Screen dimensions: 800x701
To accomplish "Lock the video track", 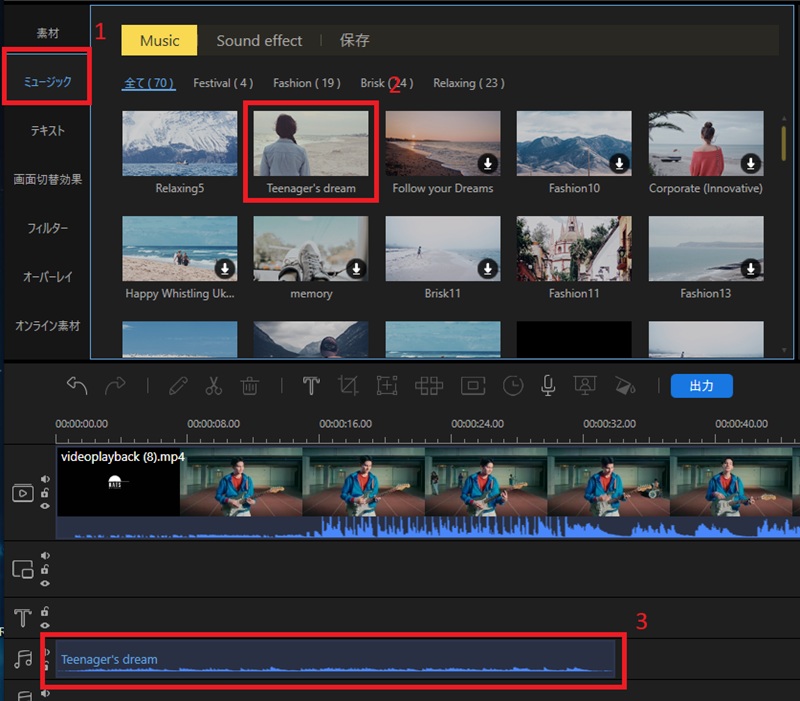I will click(45, 492).
